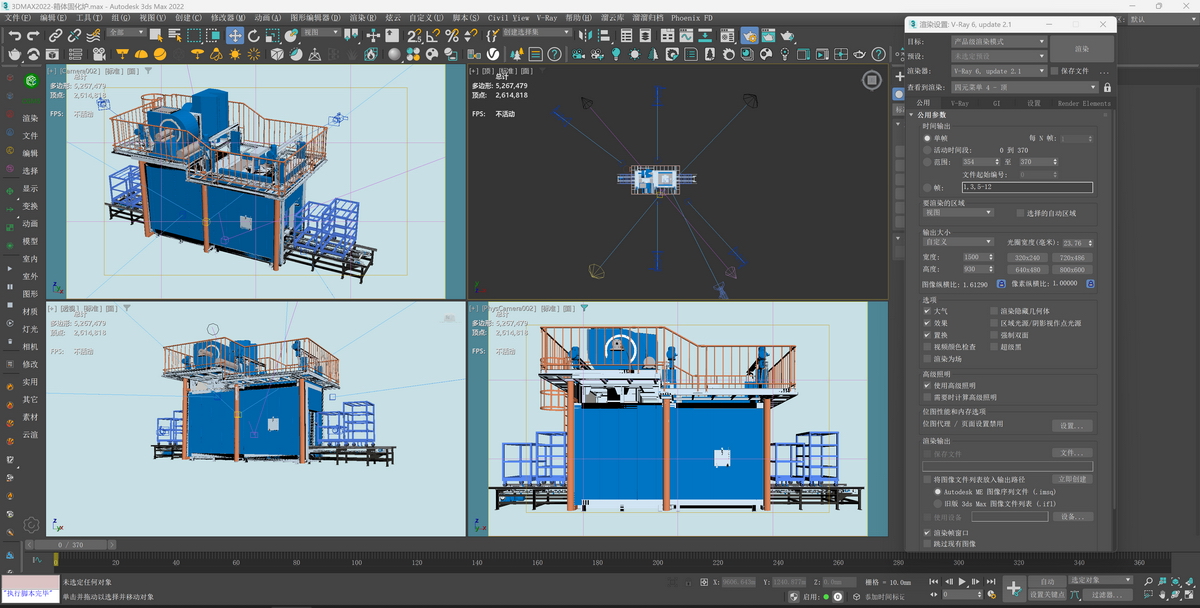
Task: Click the green render sidebar icon
Action: (32, 81)
